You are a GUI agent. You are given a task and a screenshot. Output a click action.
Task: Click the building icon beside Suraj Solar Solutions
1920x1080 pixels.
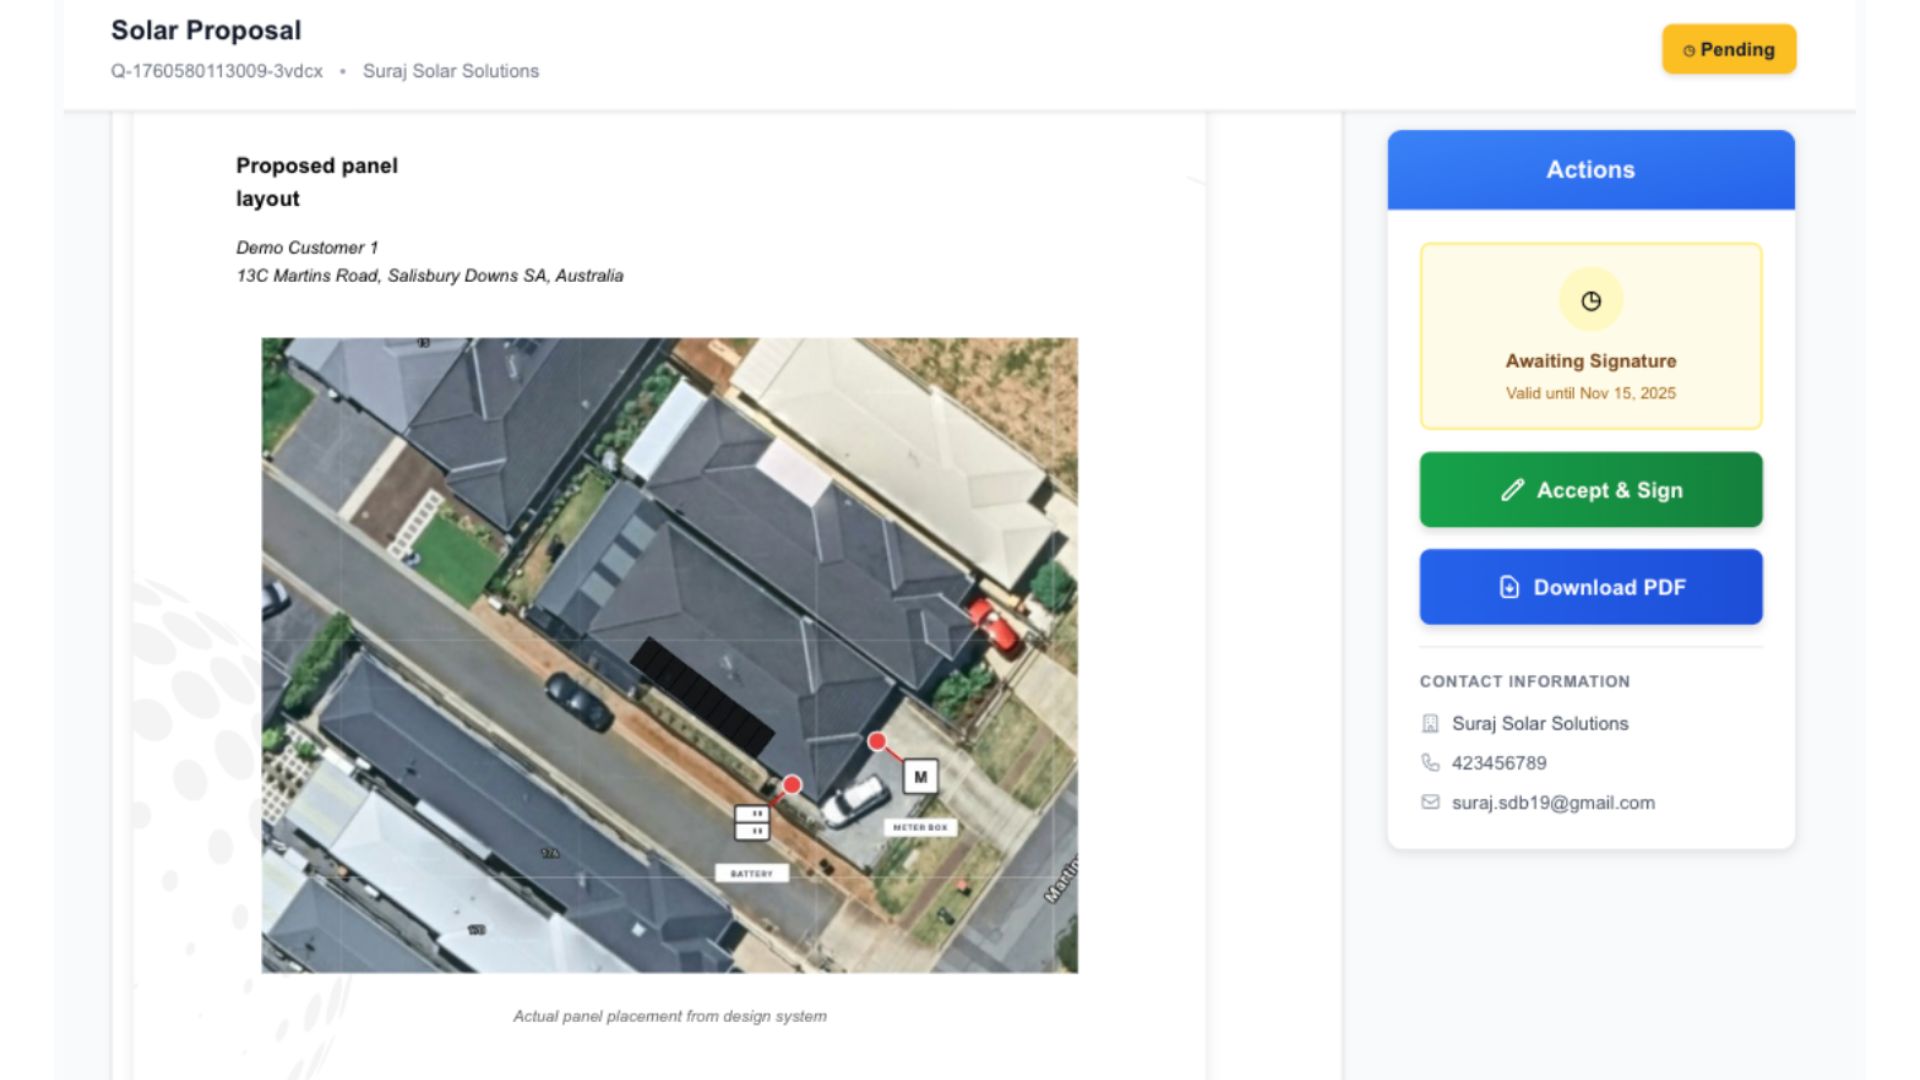click(x=1430, y=723)
